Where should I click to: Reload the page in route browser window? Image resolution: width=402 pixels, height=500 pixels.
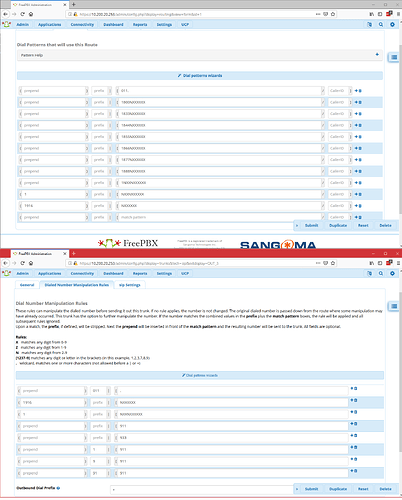[x=22, y=14]
